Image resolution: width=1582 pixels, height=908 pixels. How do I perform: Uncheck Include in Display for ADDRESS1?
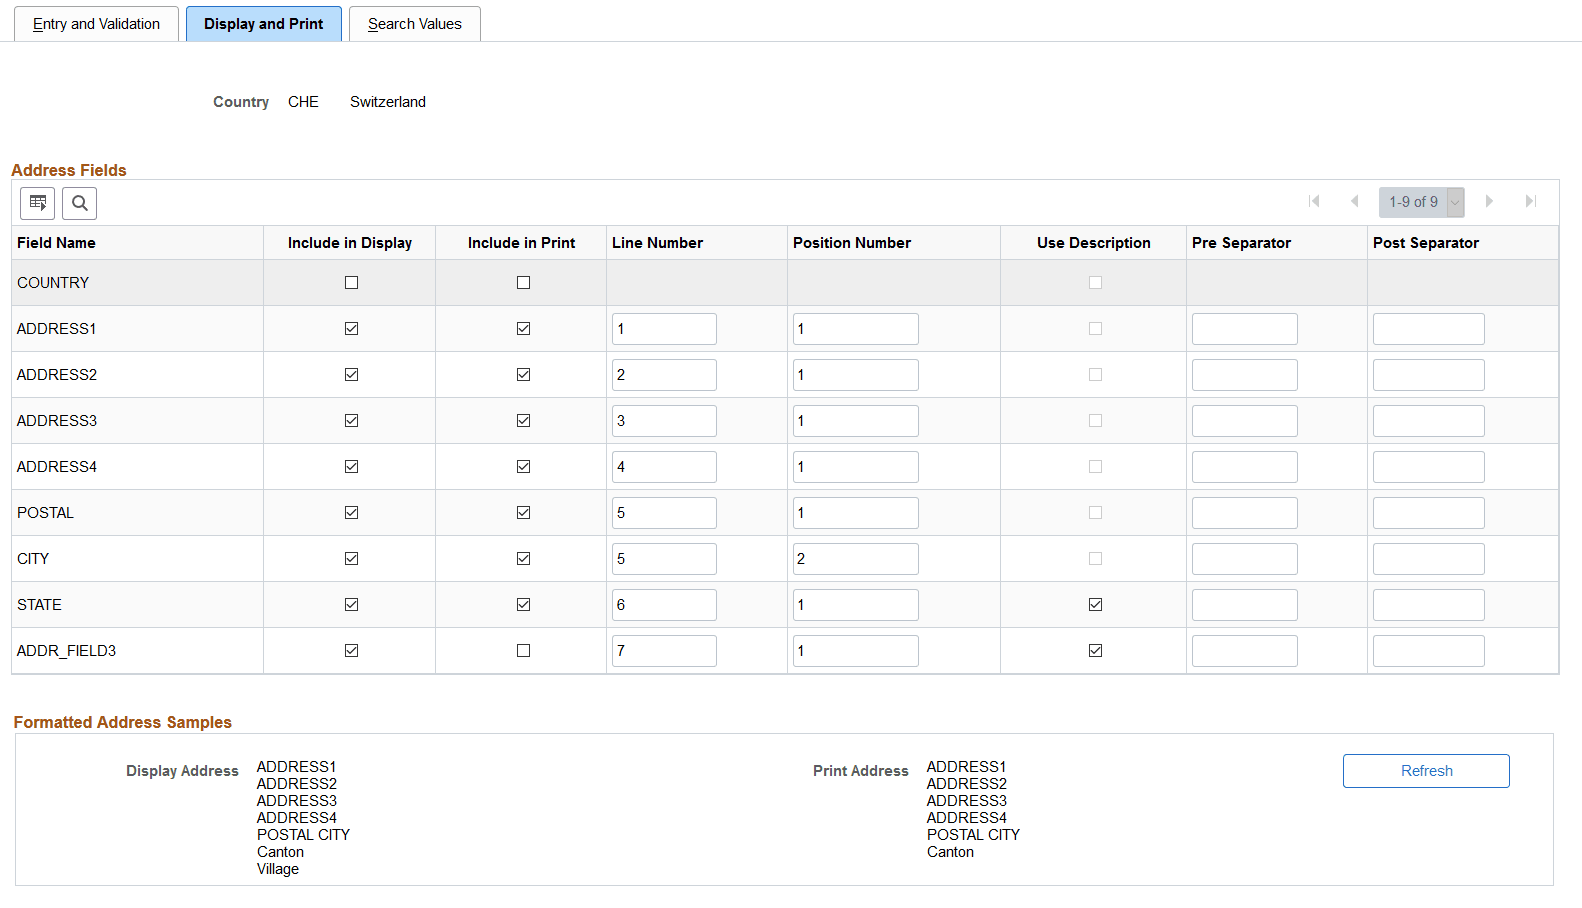tap(351, 329)
